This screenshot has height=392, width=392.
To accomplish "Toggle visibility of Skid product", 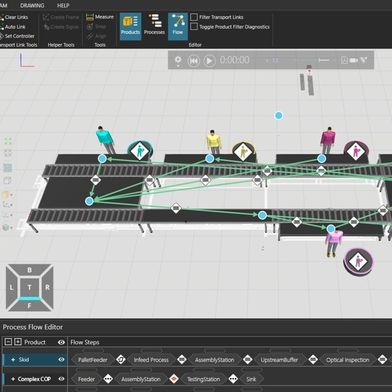I will click(x=61, y=360).
